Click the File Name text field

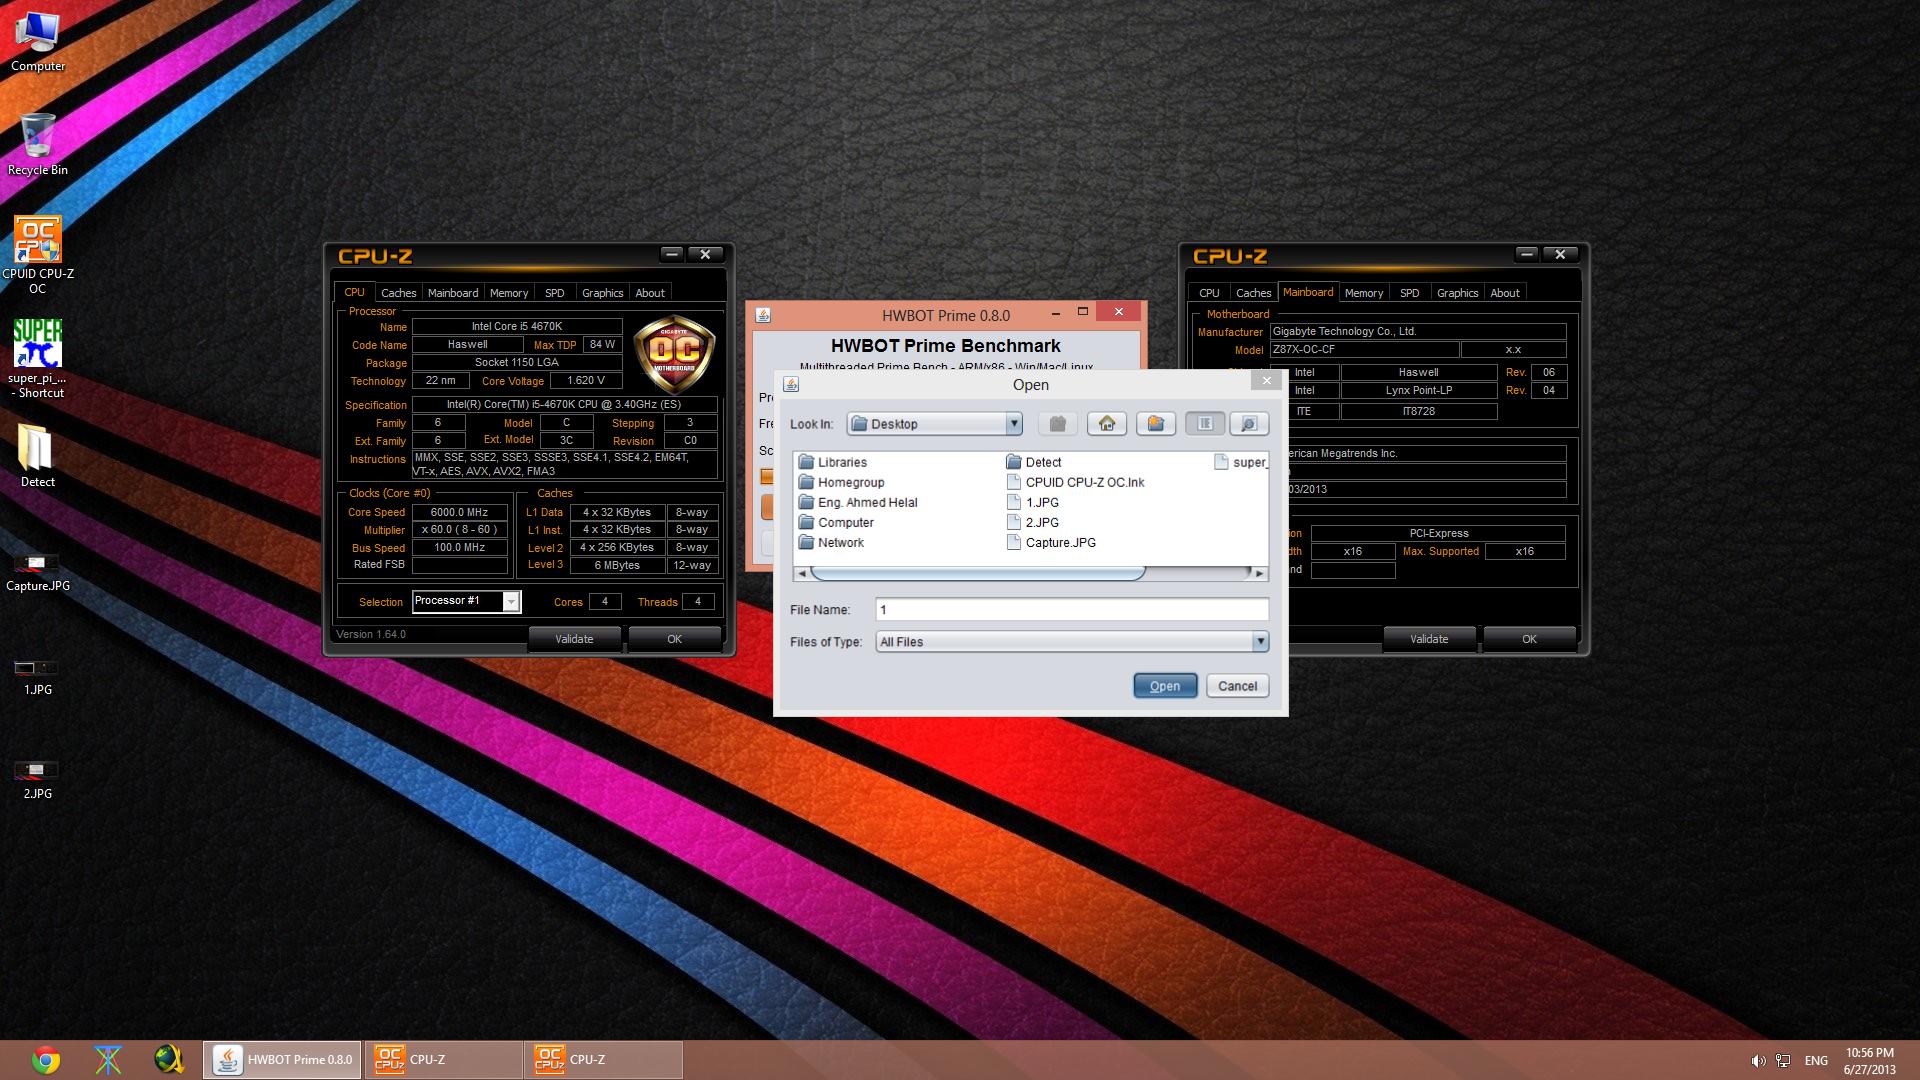point(1072,609)
